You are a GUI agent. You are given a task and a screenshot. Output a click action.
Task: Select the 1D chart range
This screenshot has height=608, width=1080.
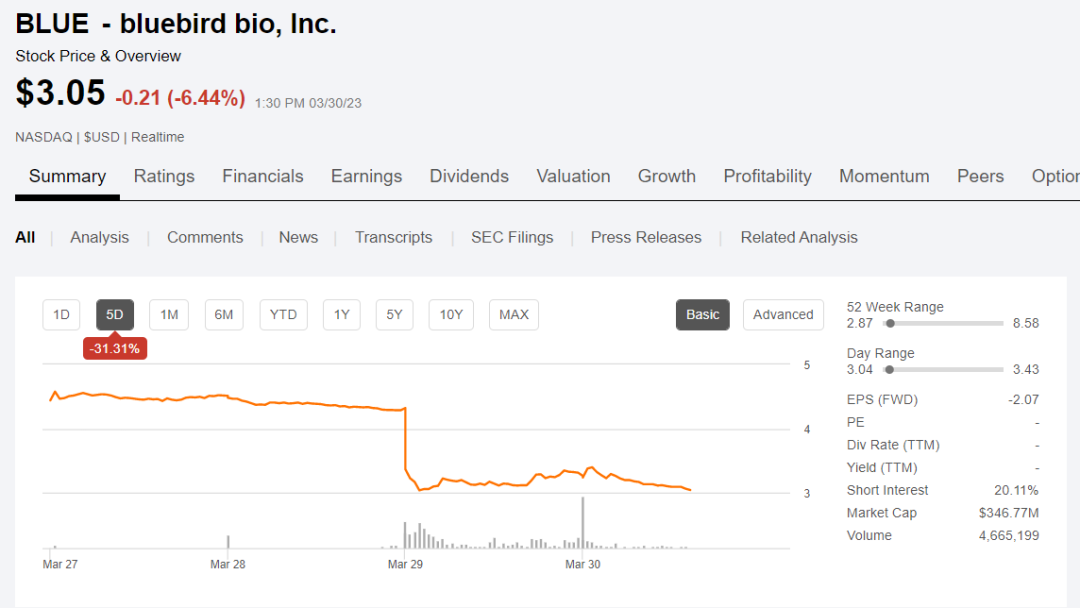pos(61,315)
